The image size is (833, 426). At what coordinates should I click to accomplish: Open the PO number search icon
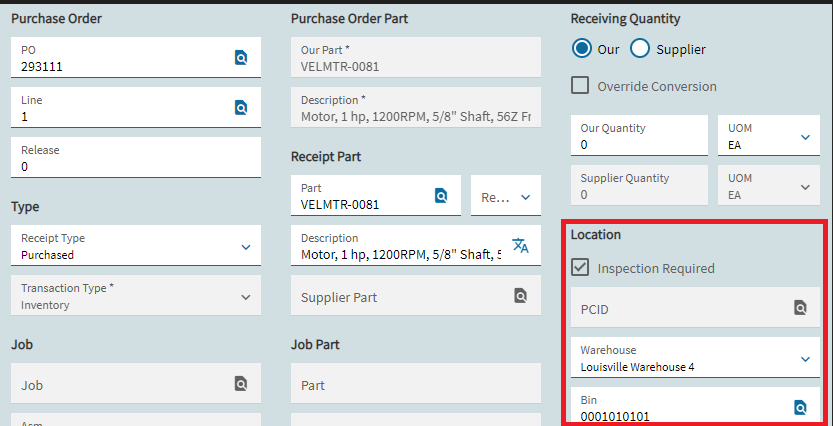(240, 58)
